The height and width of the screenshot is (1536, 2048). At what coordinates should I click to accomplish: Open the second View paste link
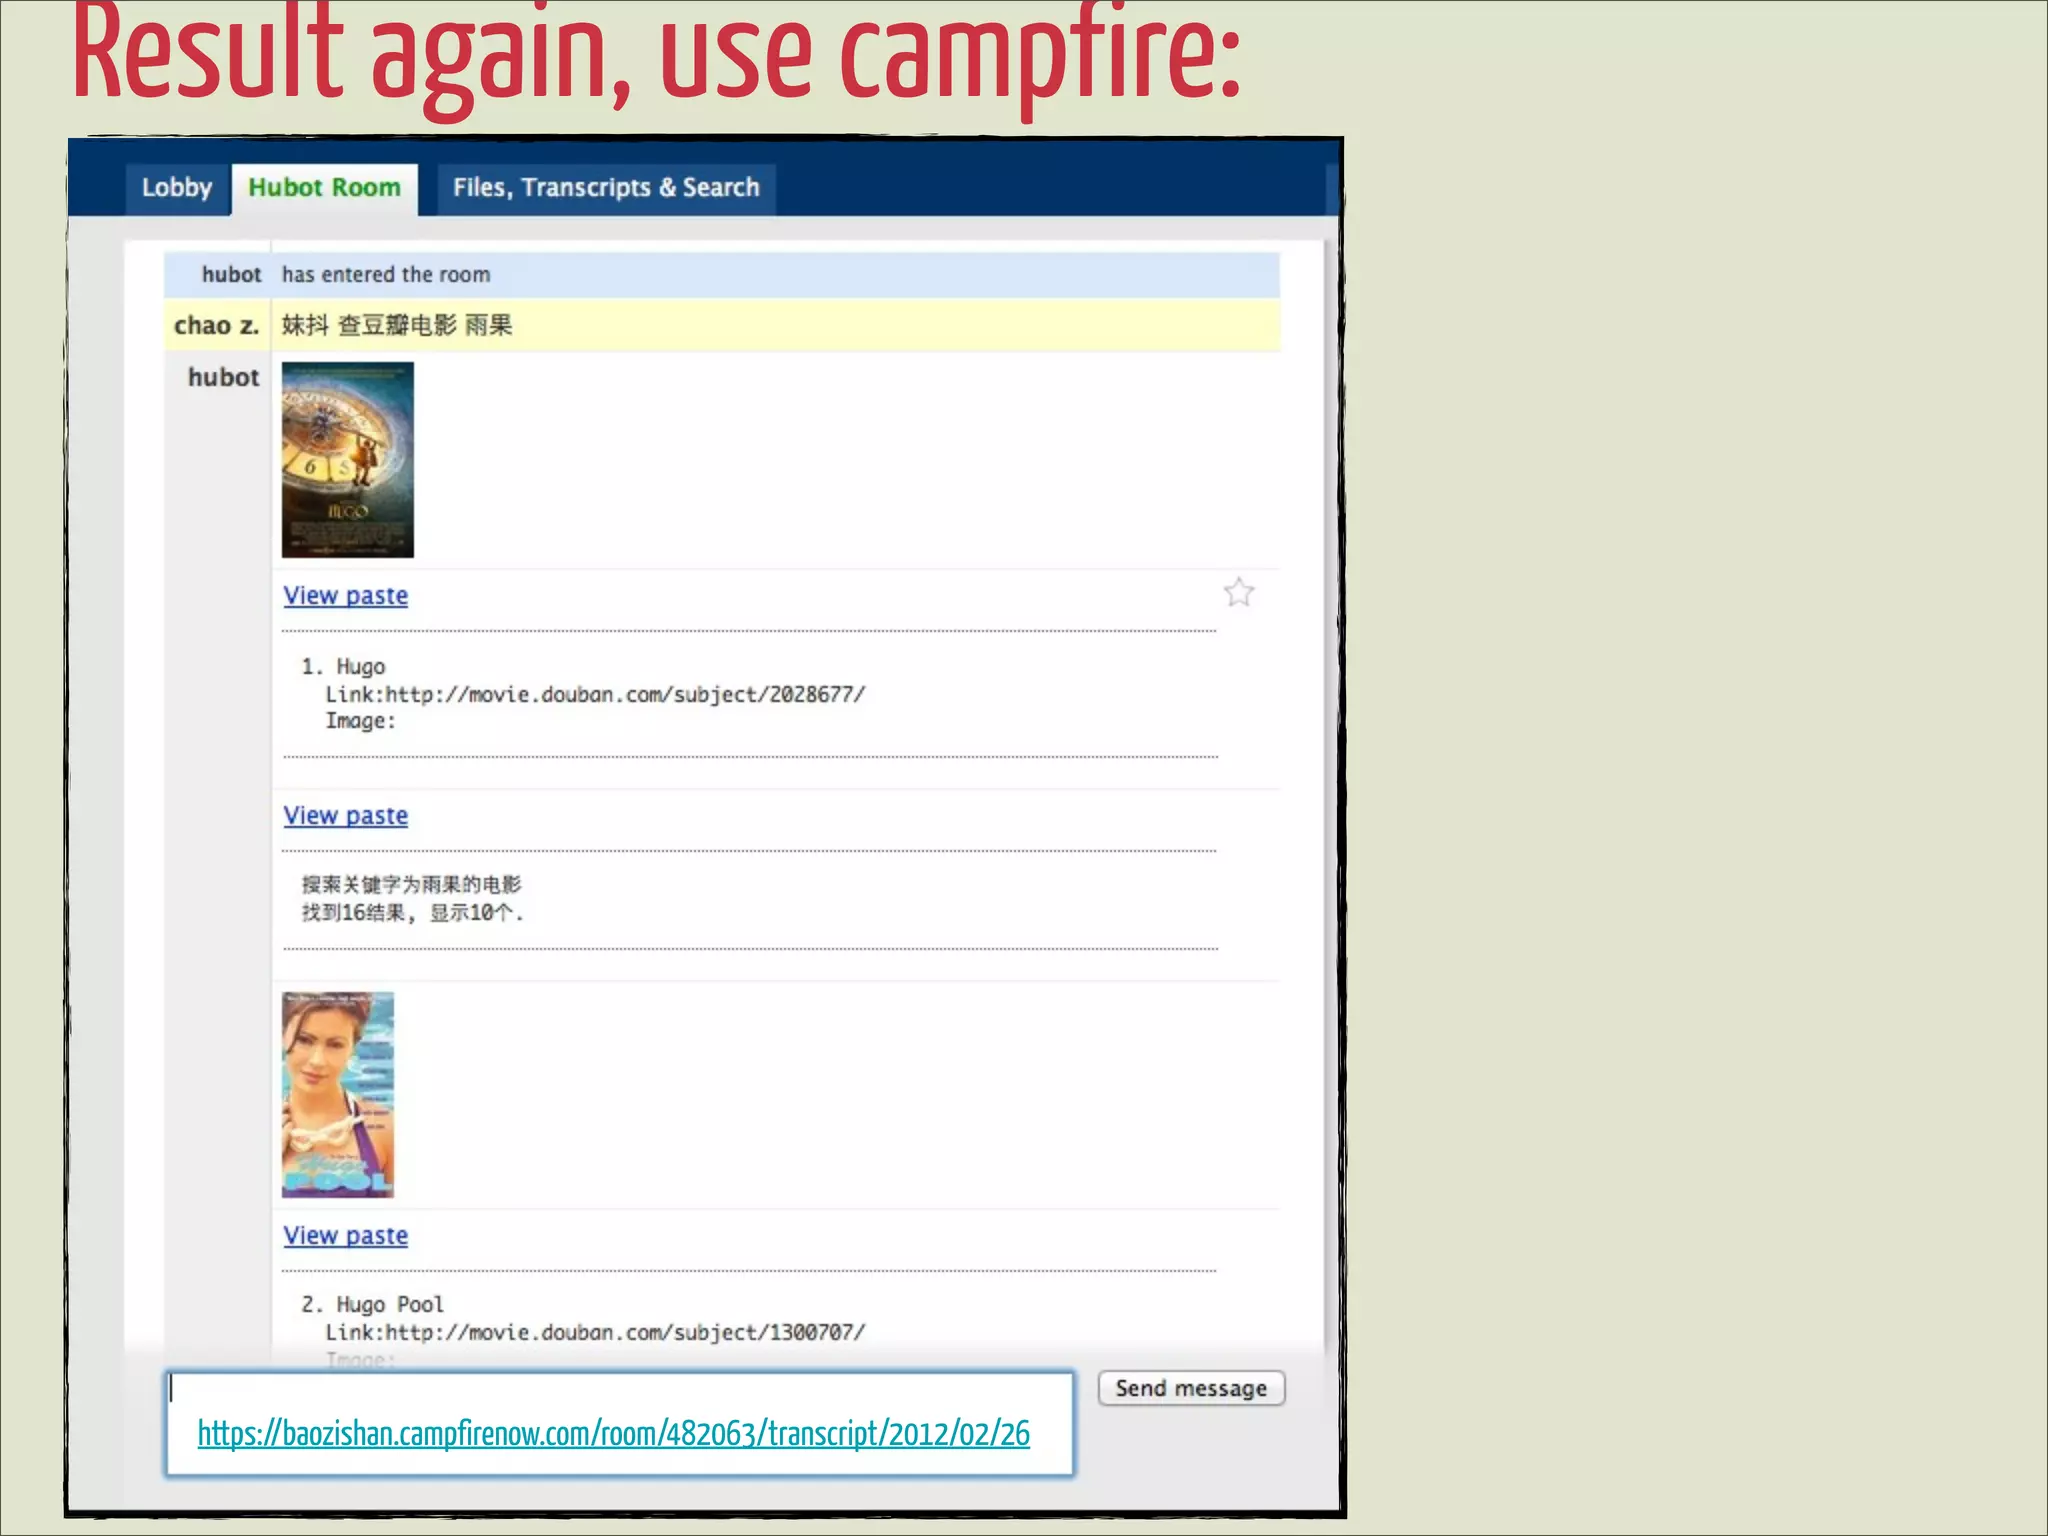(x=345, y=816)
